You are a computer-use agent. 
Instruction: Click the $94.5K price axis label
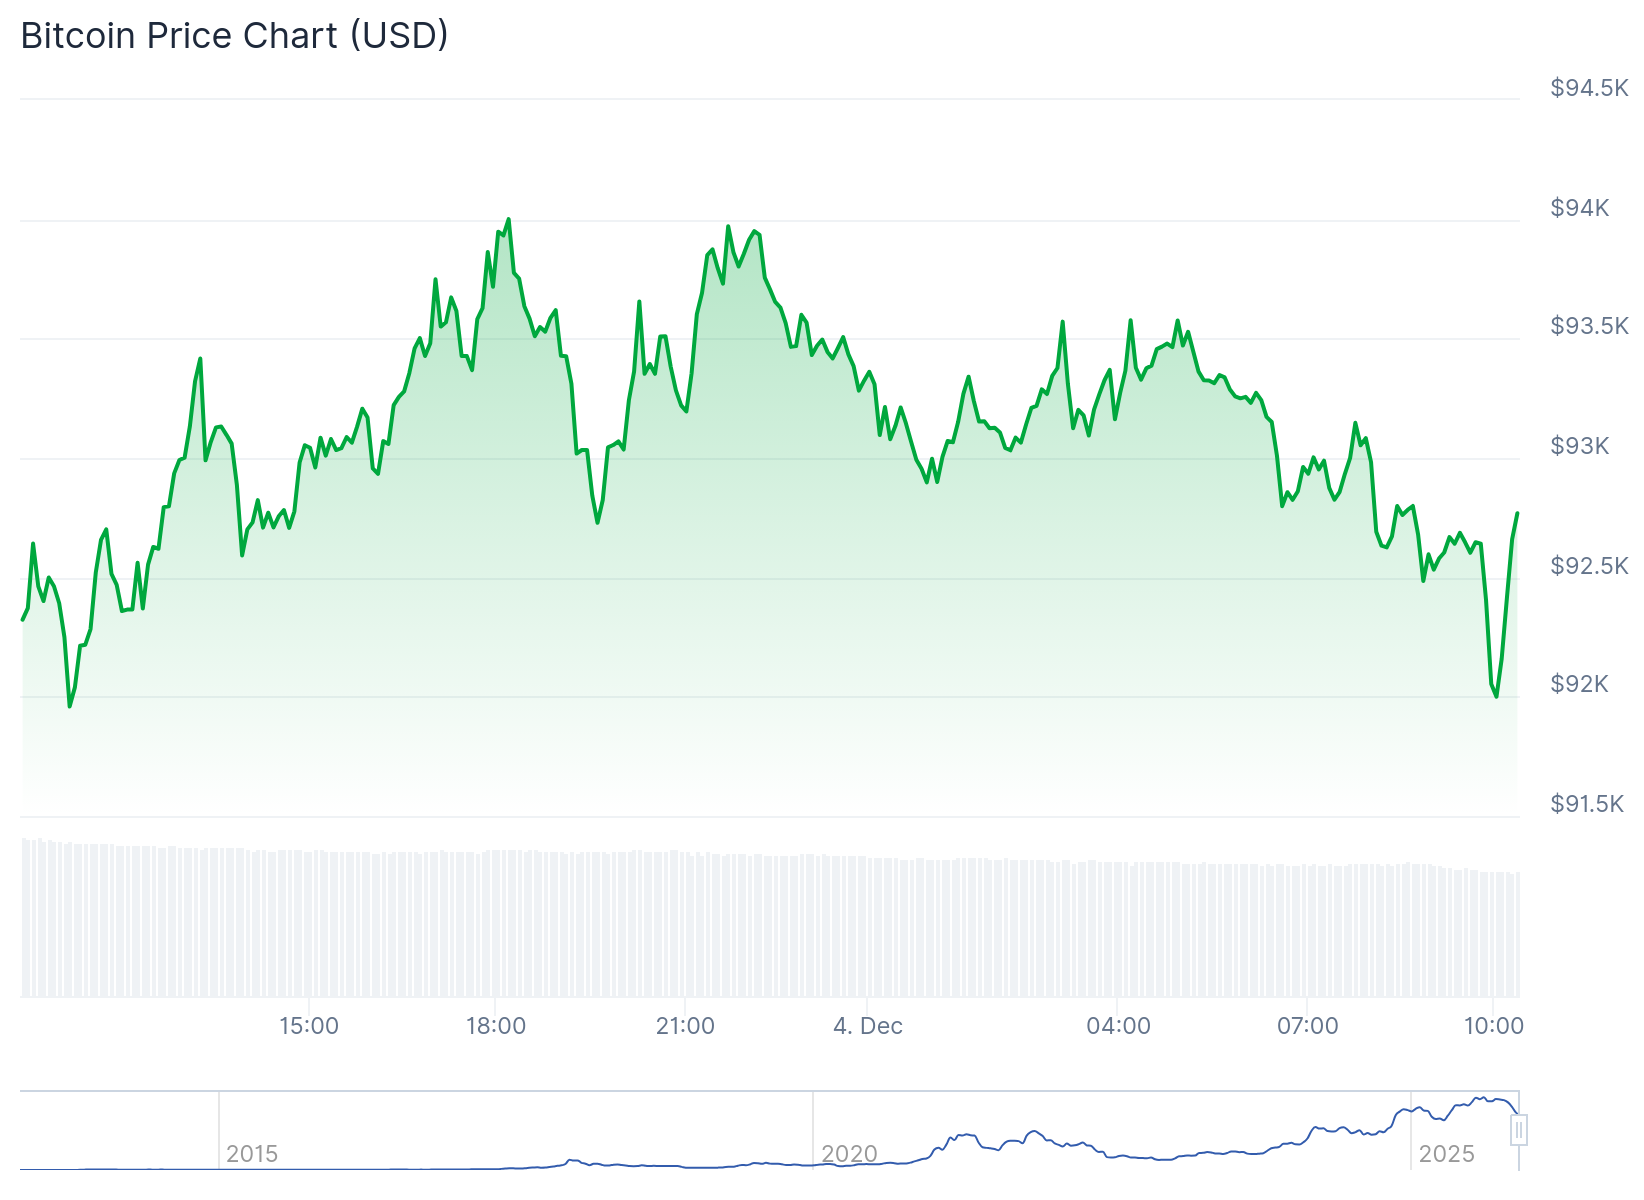pos(1589,88)
